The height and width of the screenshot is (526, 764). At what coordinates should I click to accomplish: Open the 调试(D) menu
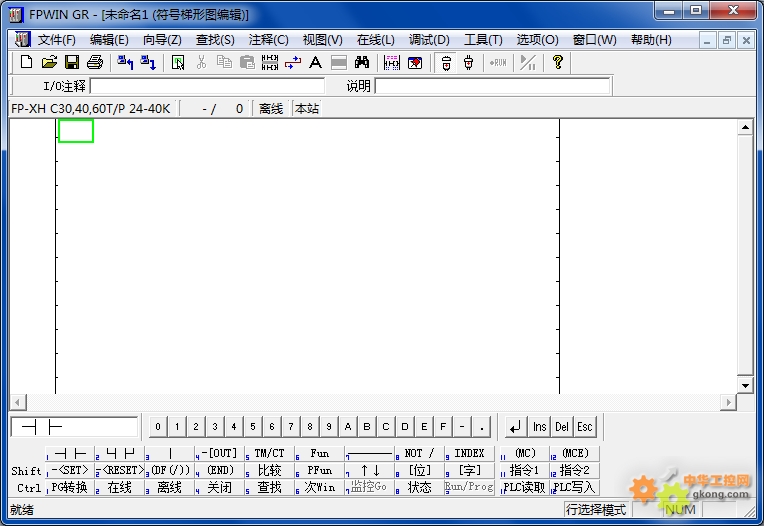pos(429,39)
